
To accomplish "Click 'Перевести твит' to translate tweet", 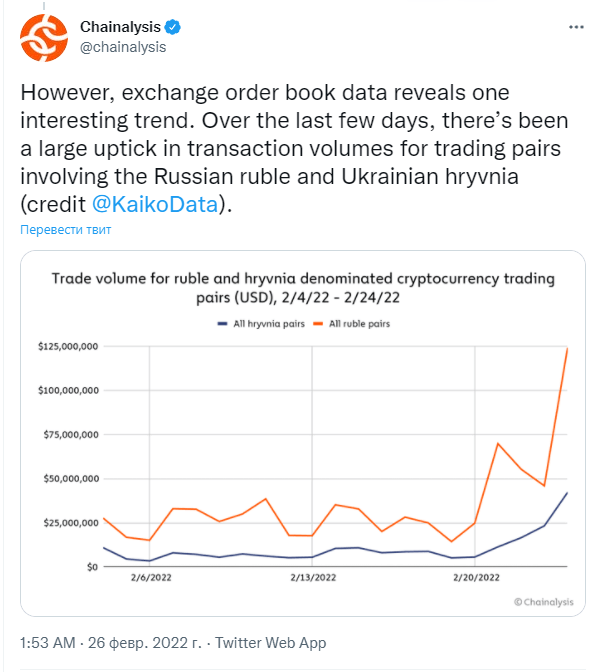I will [x=66, y=230].
